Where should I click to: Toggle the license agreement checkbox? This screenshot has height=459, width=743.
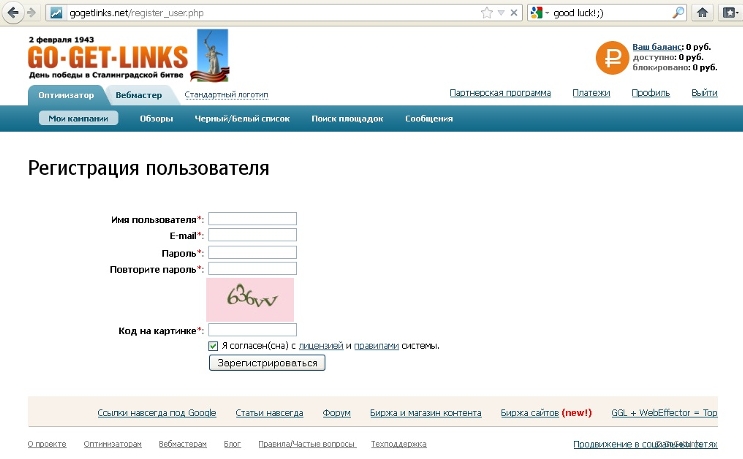pyautogui.click(x=213, y=346)
